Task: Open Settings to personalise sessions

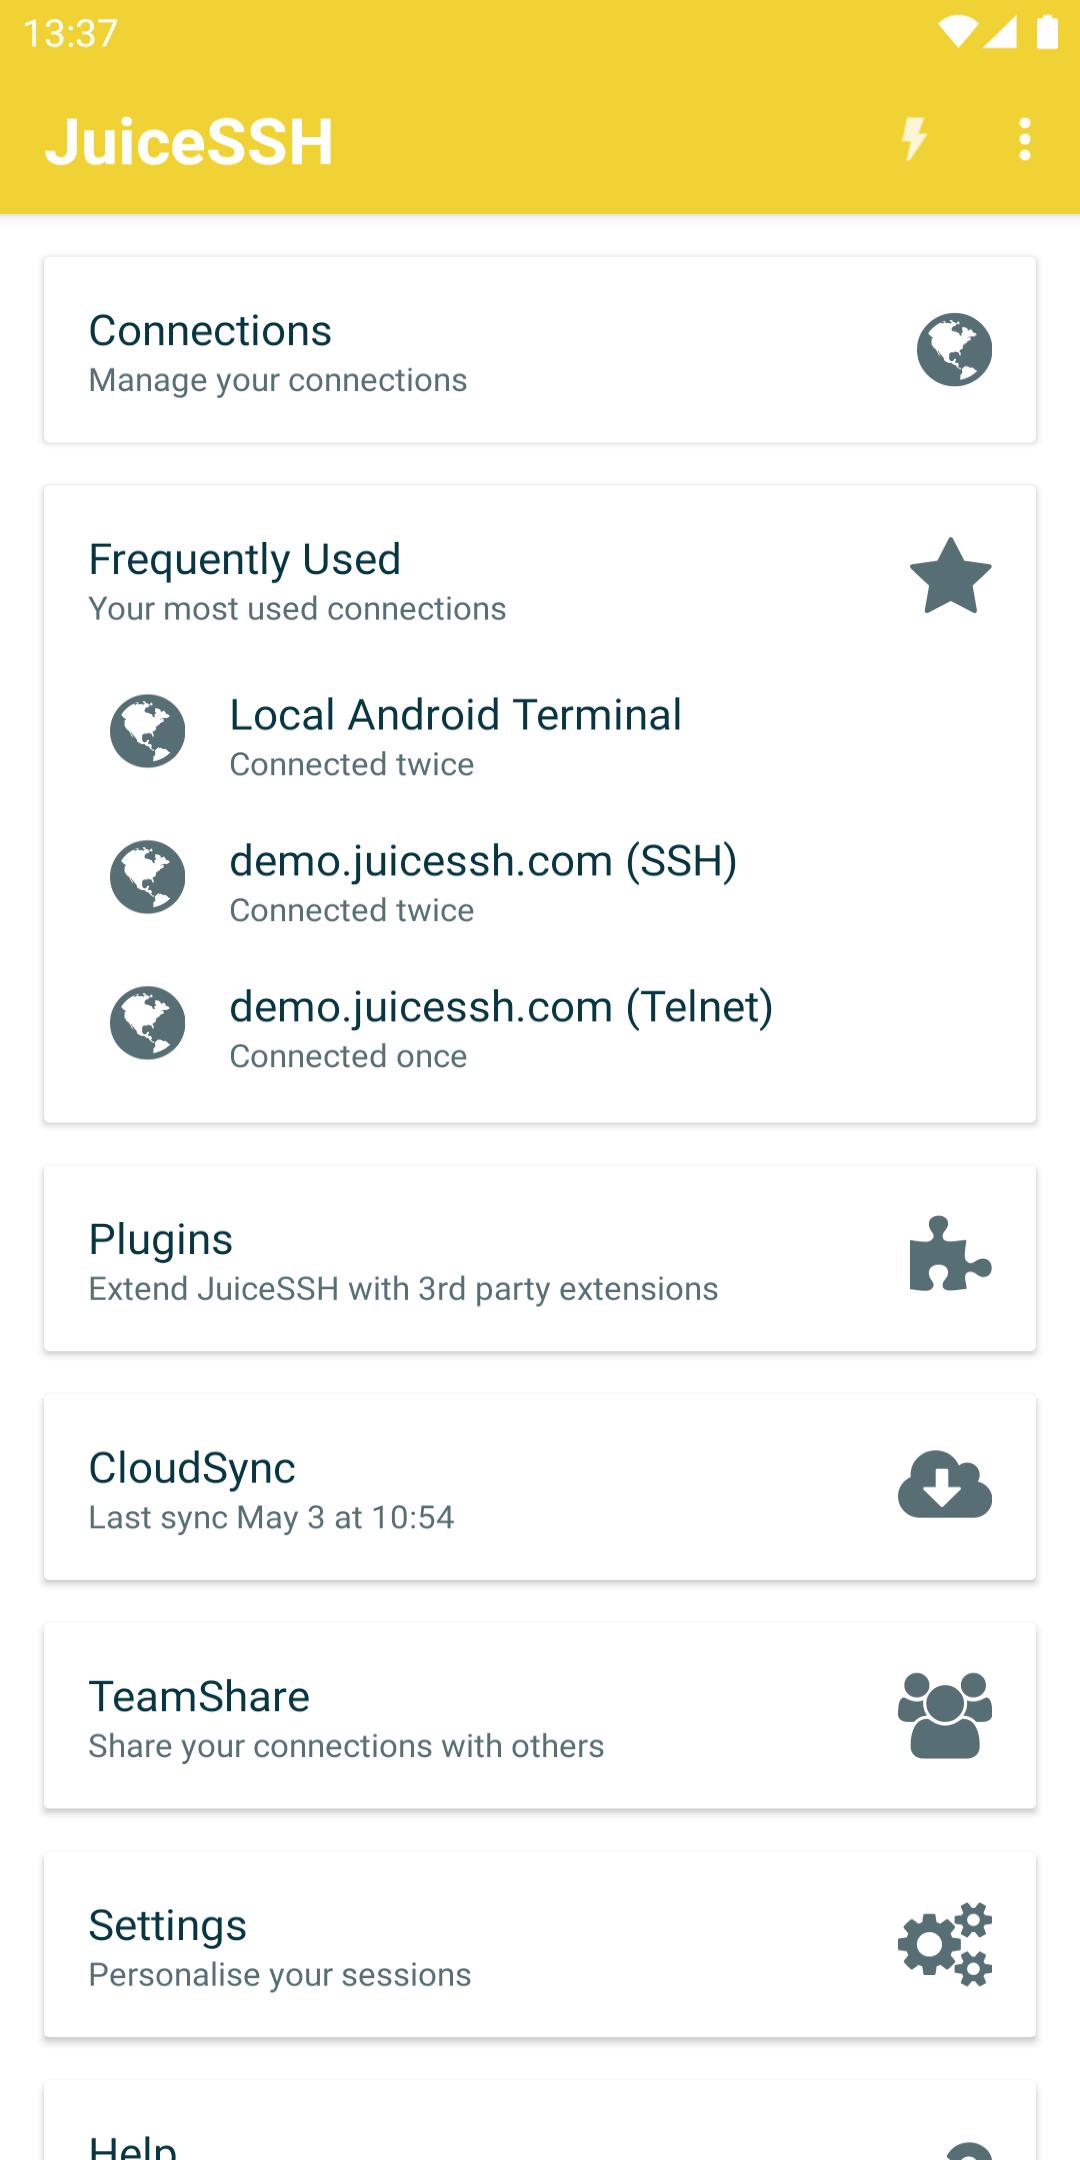Action: [x=540, y=1945]
